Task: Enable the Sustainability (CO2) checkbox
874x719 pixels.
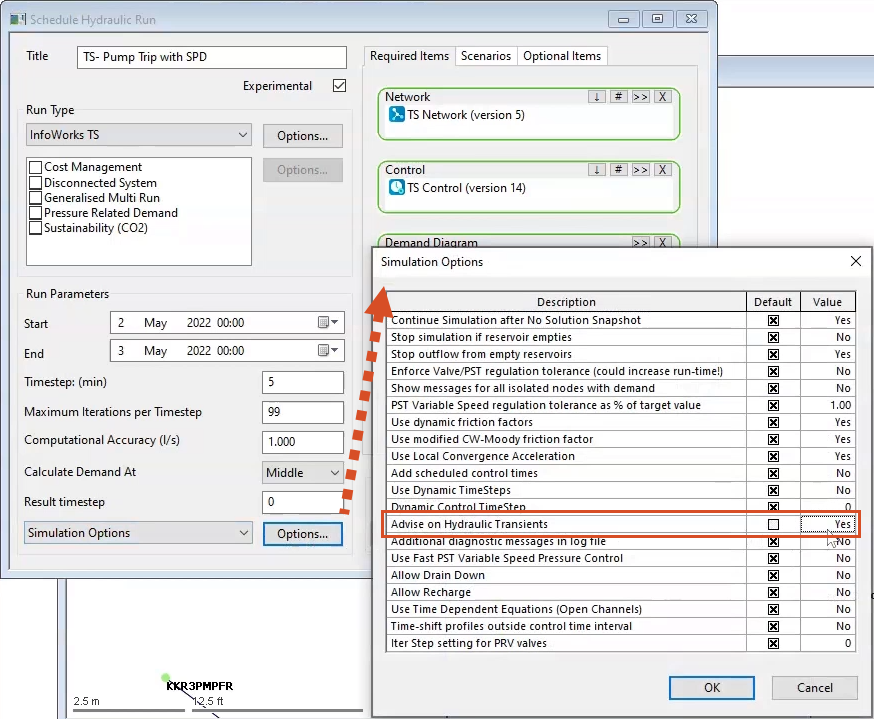Action: (x=36, y=228)
